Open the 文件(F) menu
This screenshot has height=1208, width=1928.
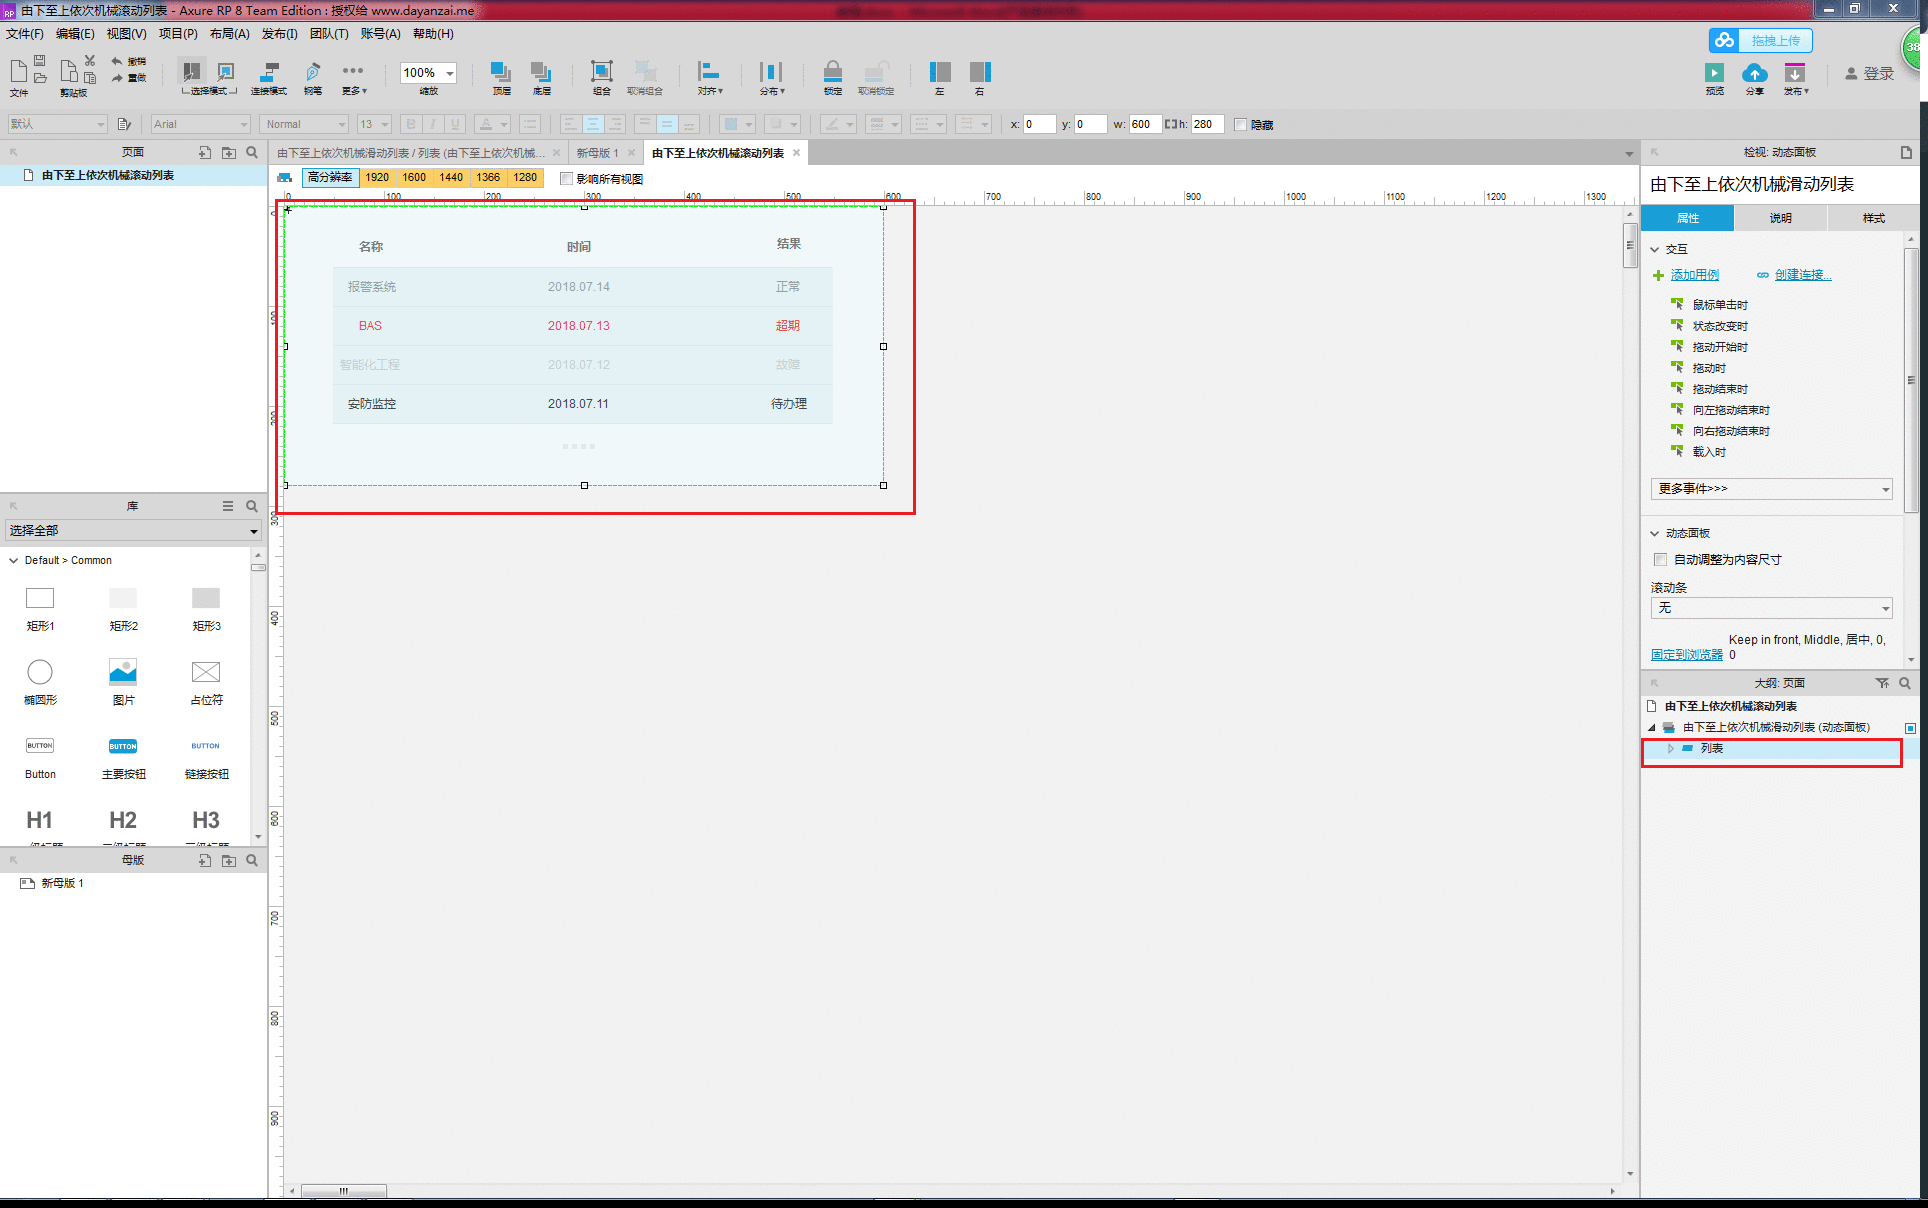25,34
